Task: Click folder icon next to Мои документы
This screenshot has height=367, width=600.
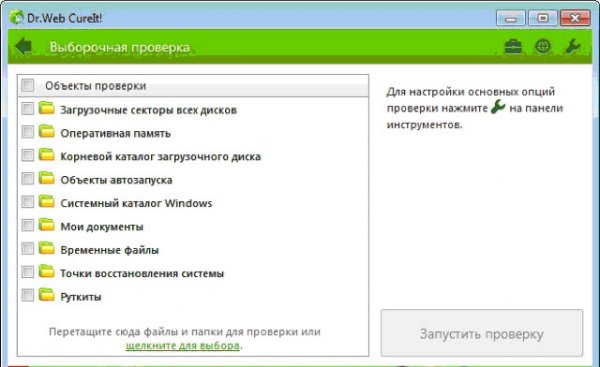Action: (47, 225)
